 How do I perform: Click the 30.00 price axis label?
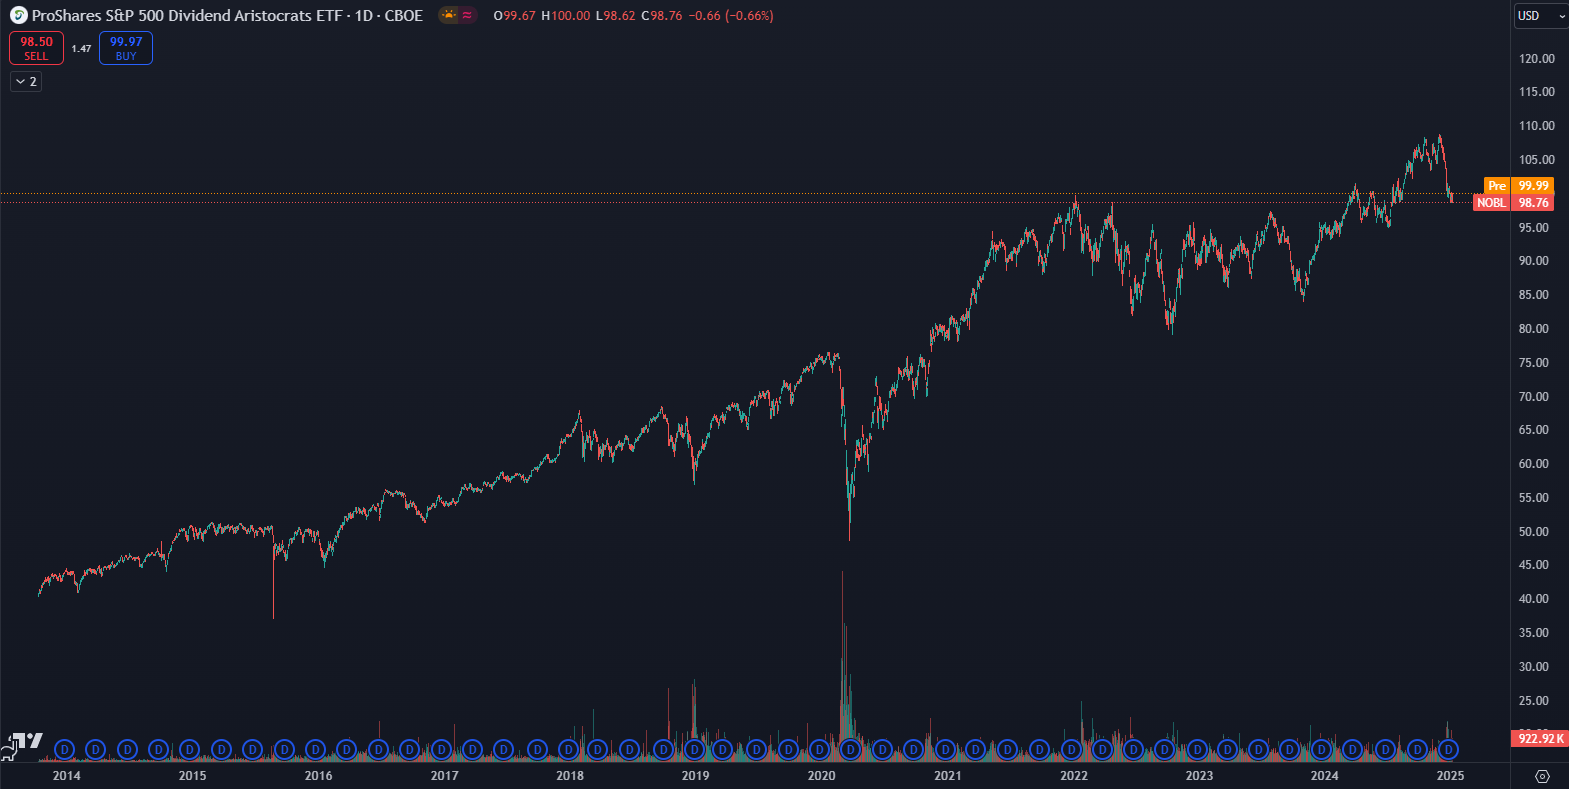tap(1533, 667)
